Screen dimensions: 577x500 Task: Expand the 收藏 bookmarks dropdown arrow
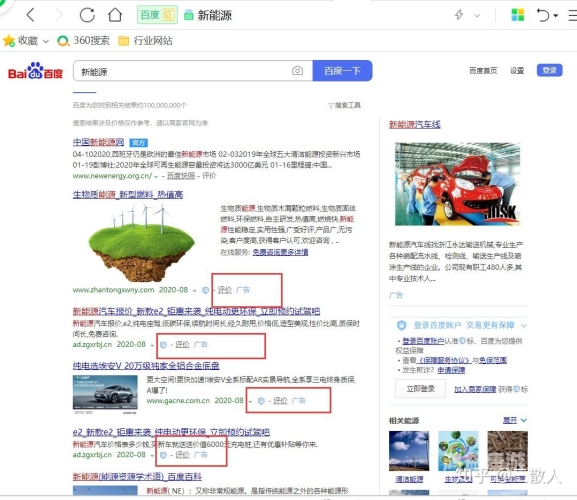tap(46, 41)
